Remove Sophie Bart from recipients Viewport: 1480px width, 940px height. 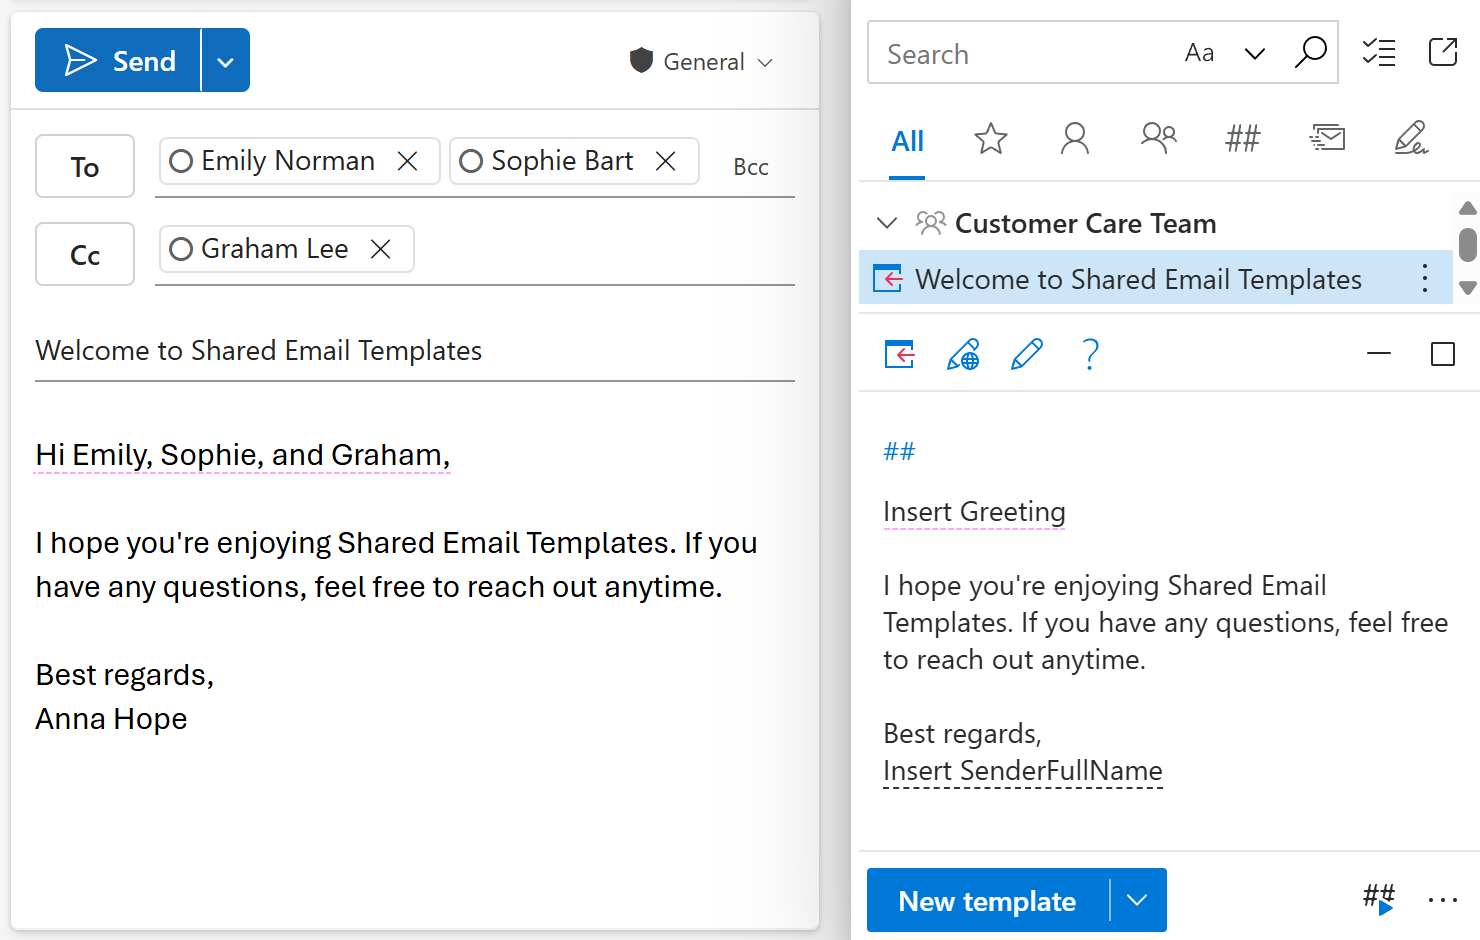coord(665,161)
